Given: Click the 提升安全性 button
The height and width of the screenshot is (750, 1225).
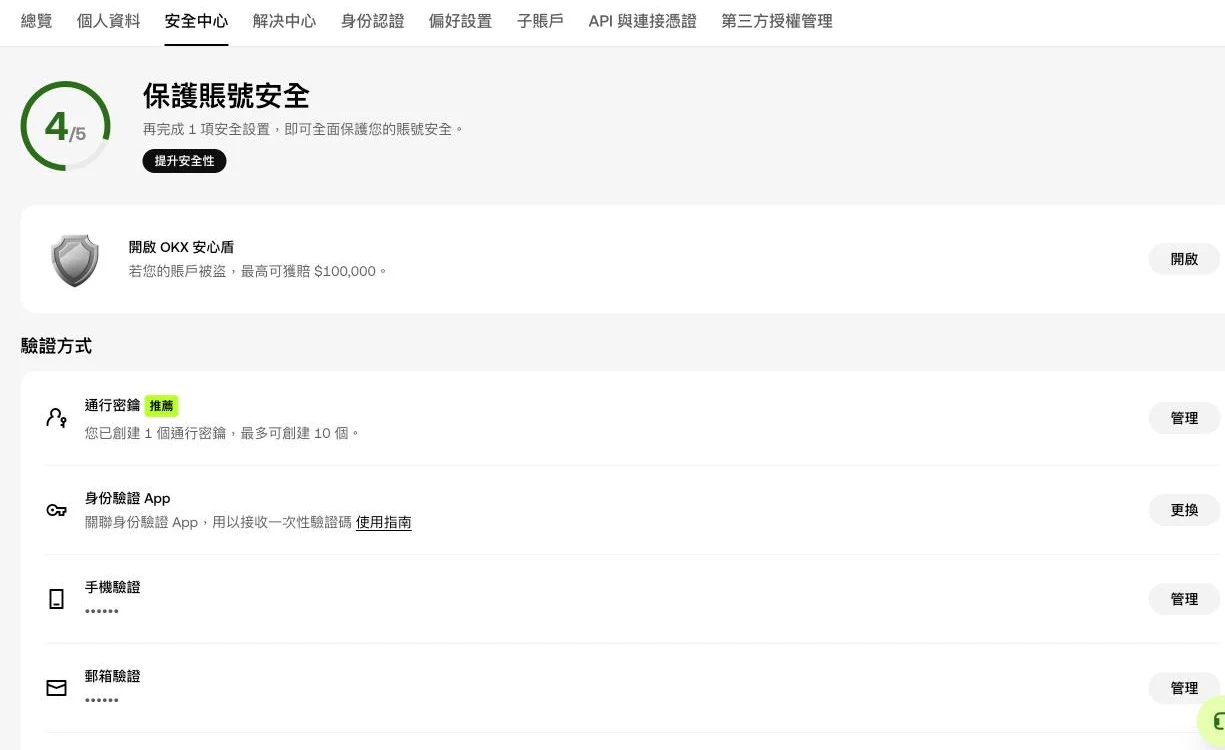Looking at the screenshot, I should click(184, 161).
